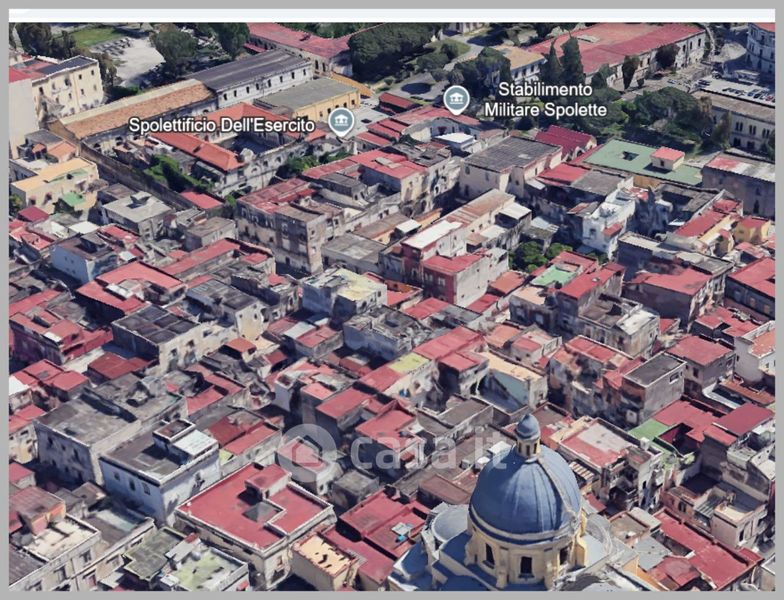The image size is (784, 600).
Task: Click the Spolettificio Dell'Esercito map marker icon
Action: 341,121
